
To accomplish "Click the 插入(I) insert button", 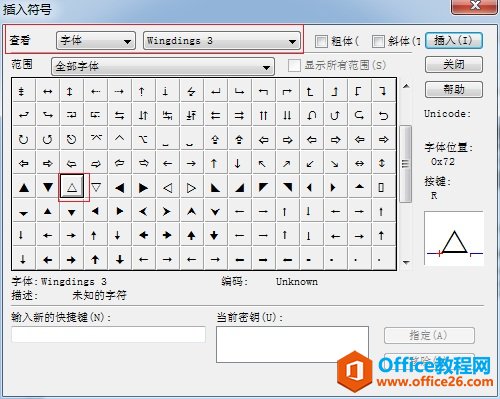I will [x=454, y=41].
